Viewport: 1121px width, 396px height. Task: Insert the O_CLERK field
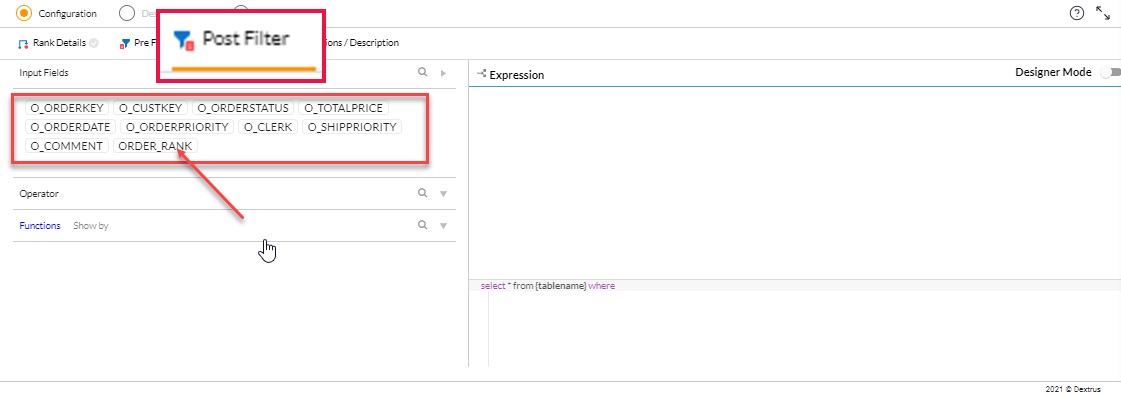click(268, 127)
